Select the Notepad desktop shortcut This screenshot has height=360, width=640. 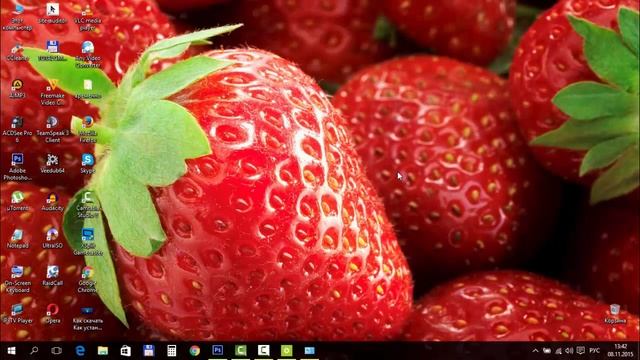[17, 239]
